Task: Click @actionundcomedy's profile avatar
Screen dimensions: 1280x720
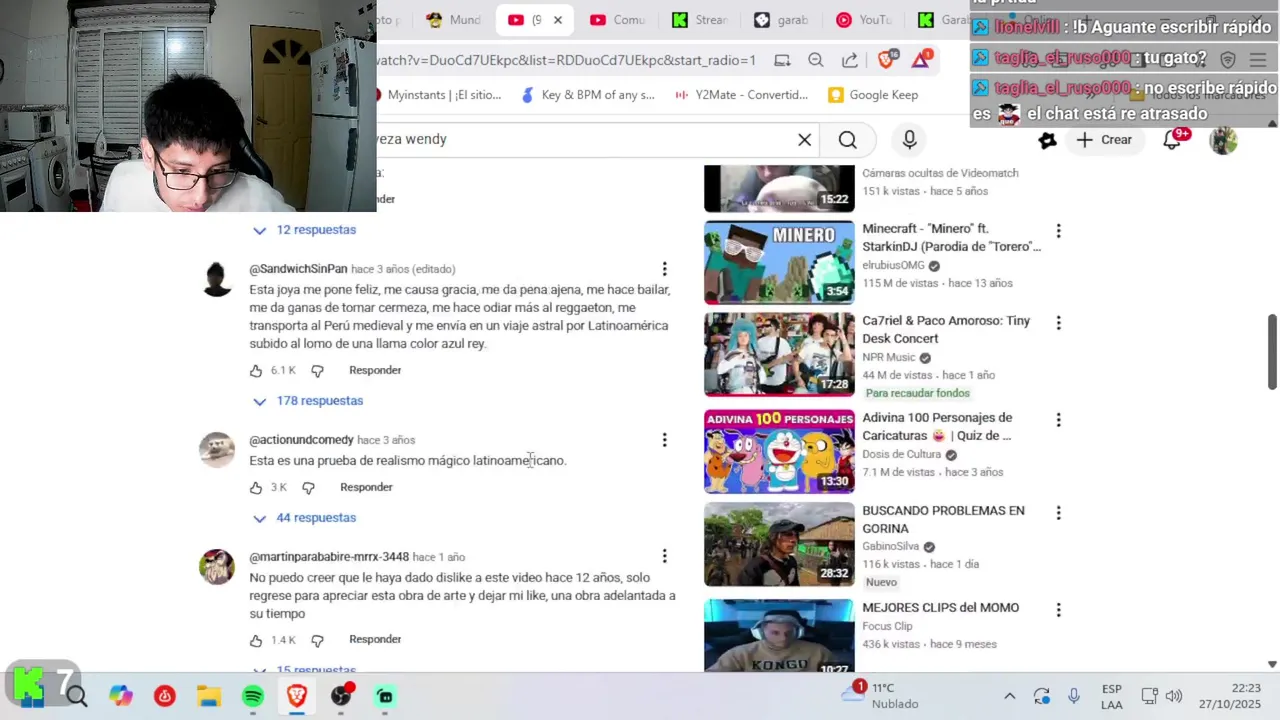Action: click(217, 450)
